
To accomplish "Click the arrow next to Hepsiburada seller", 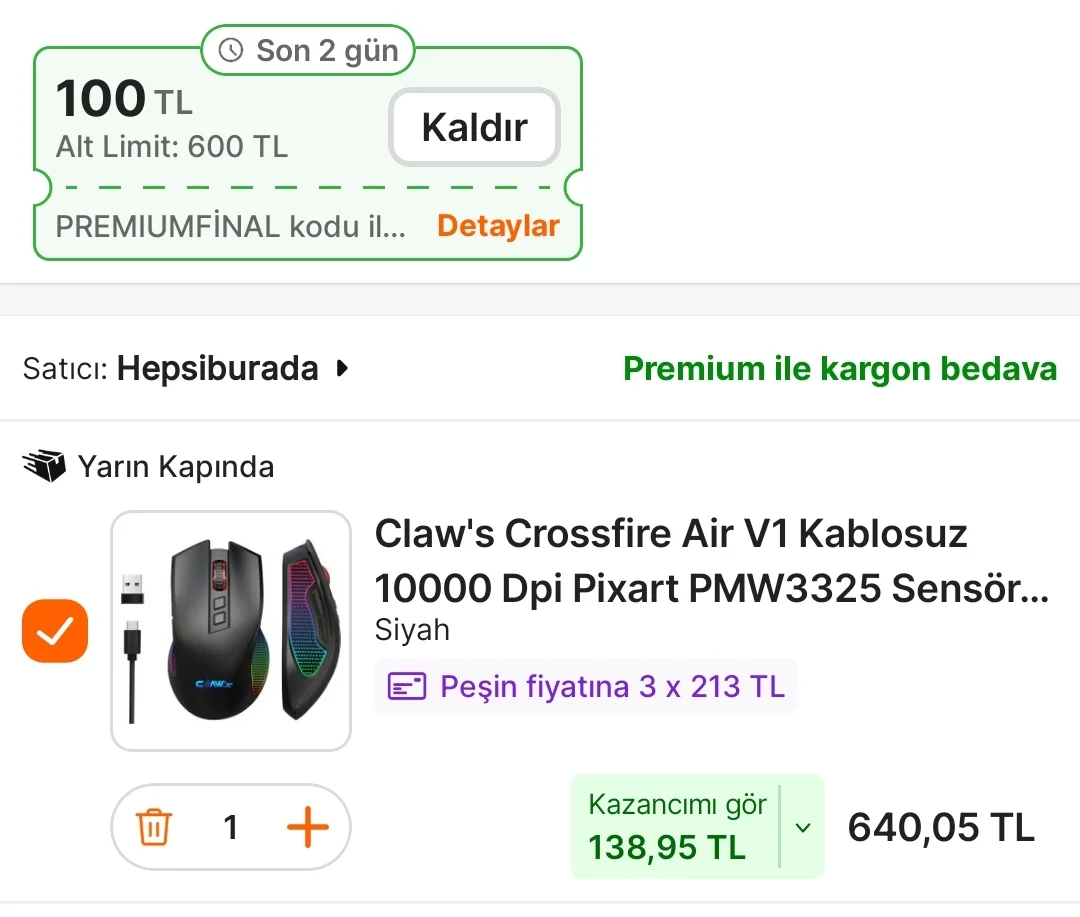I will tap(343, 369).
